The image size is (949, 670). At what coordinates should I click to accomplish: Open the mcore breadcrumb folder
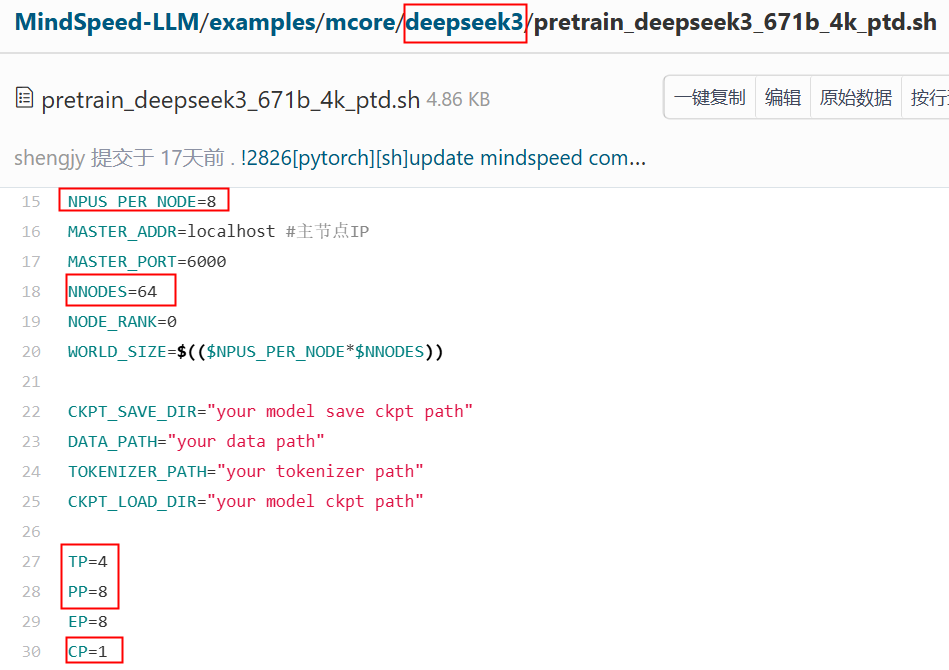coord(361,22)
